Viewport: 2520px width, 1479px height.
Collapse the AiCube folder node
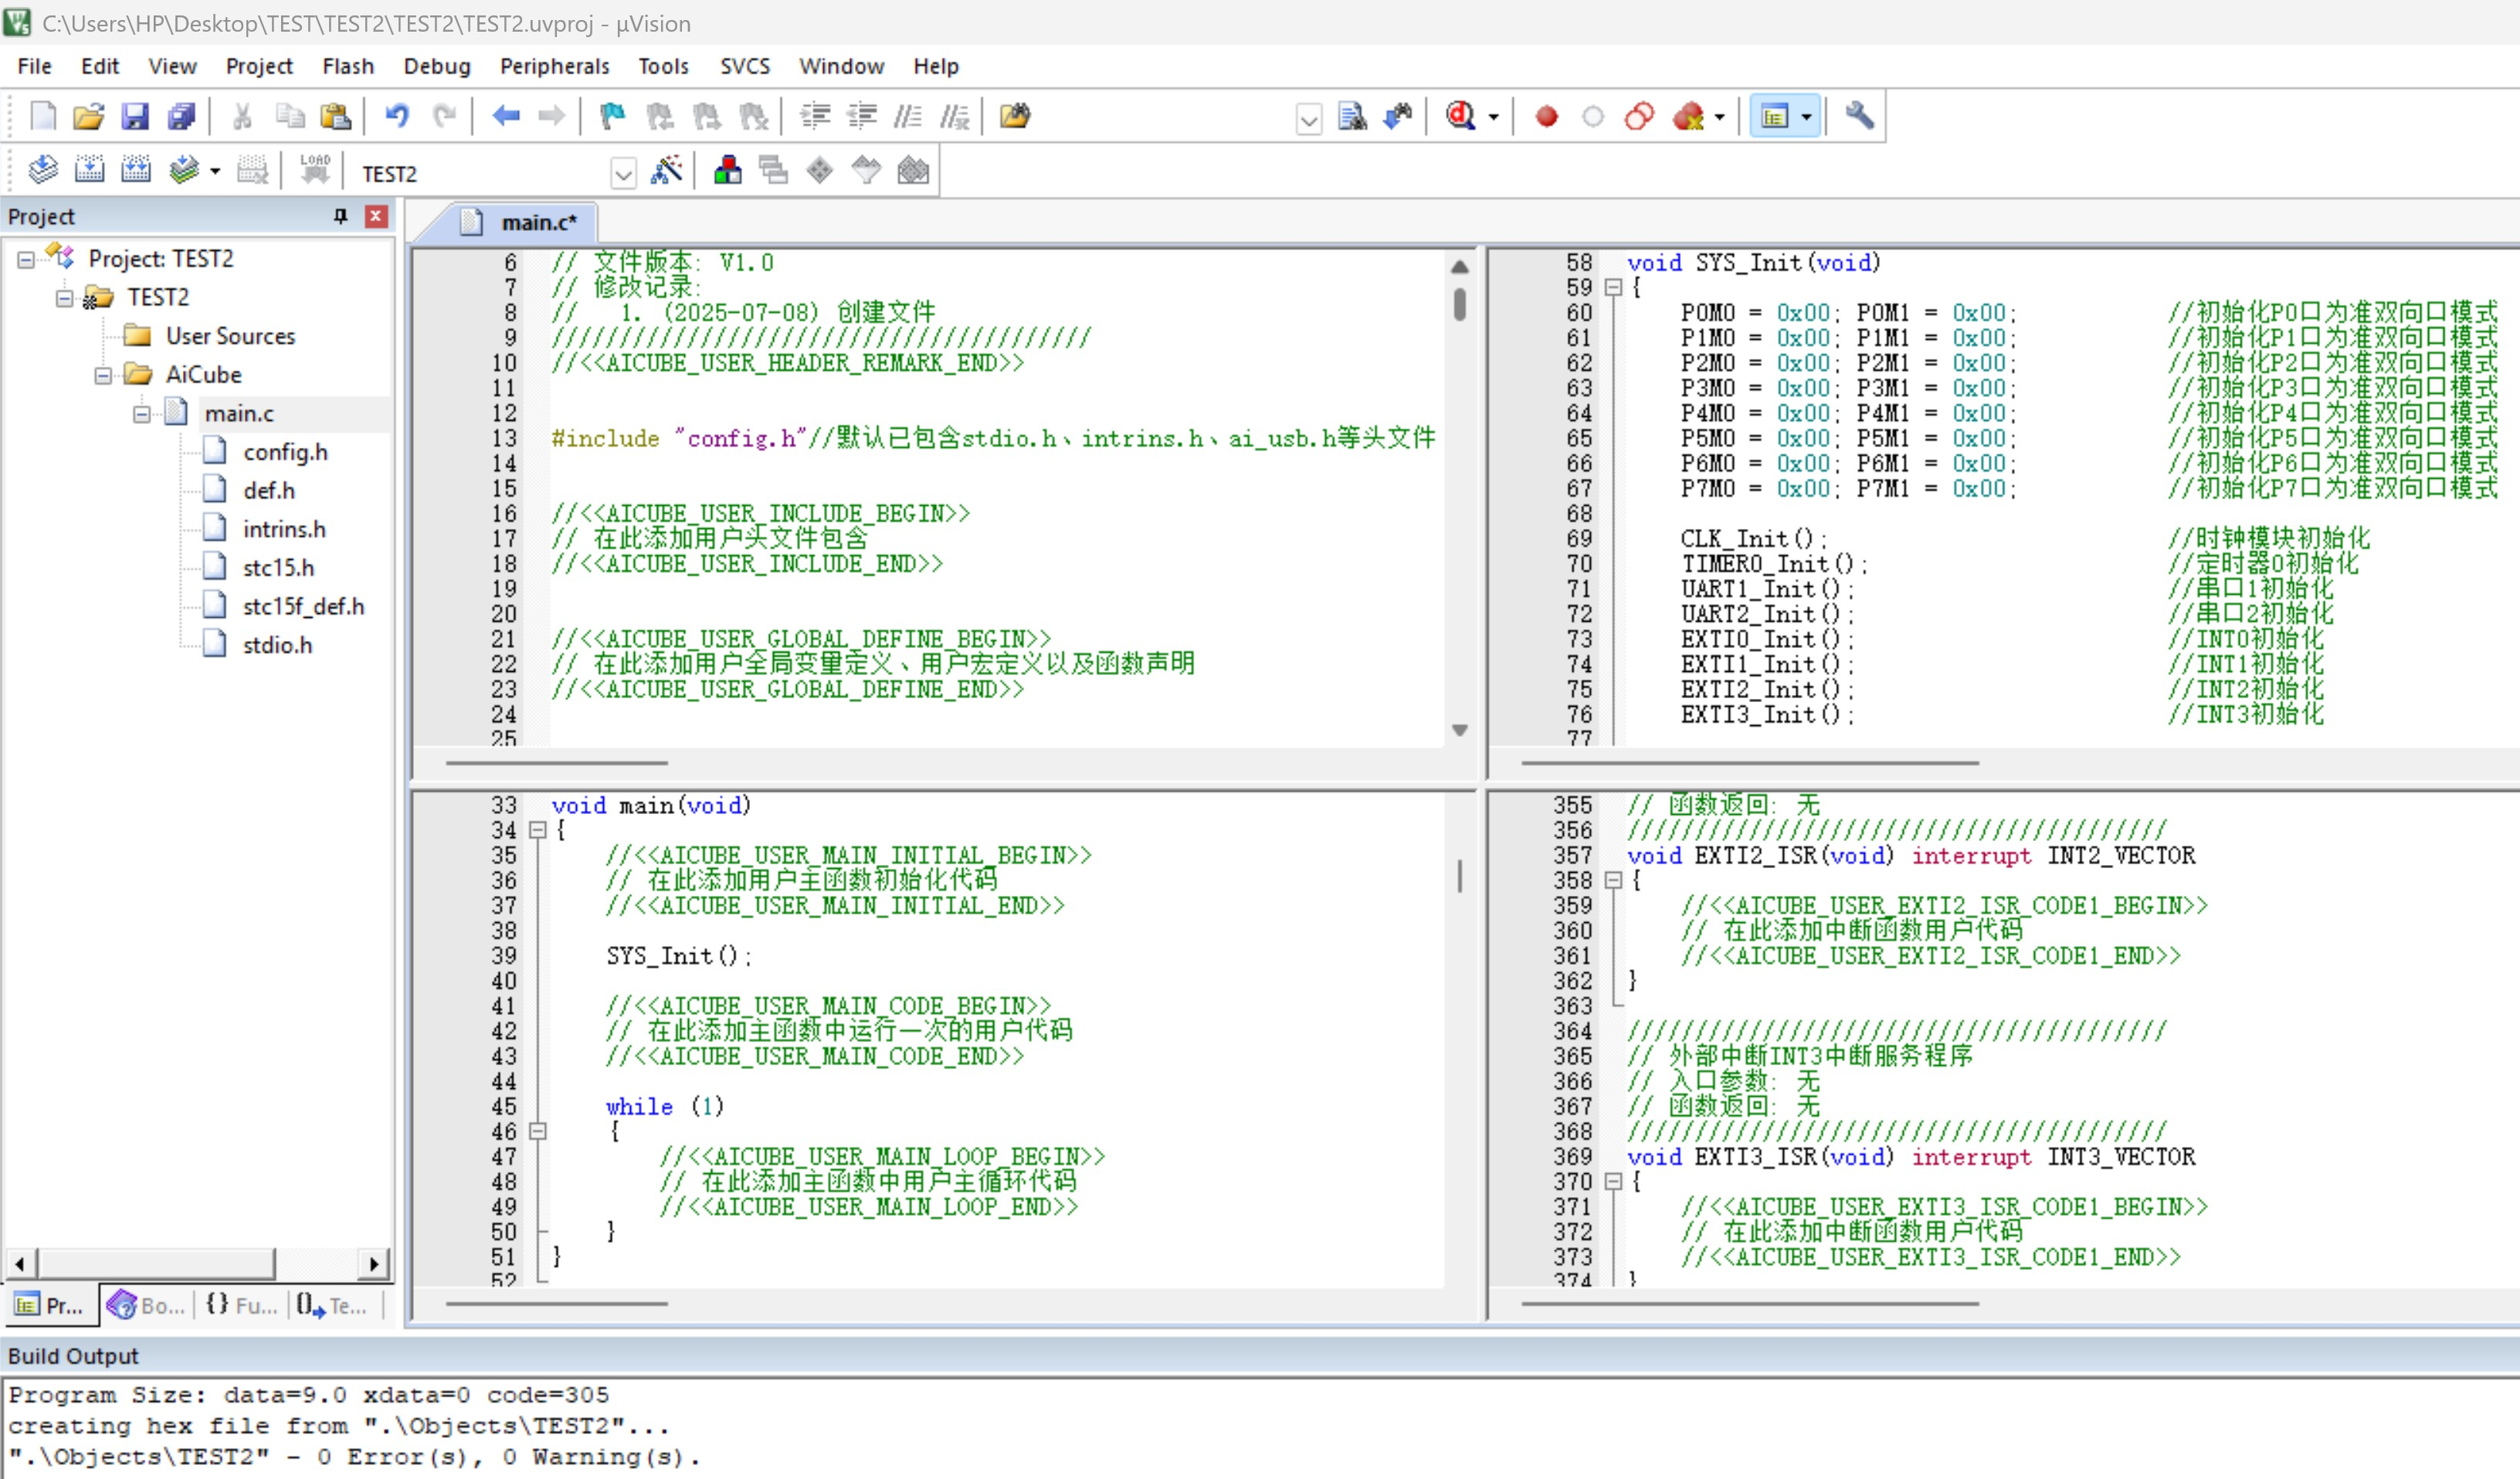click(x=103, y=376)
